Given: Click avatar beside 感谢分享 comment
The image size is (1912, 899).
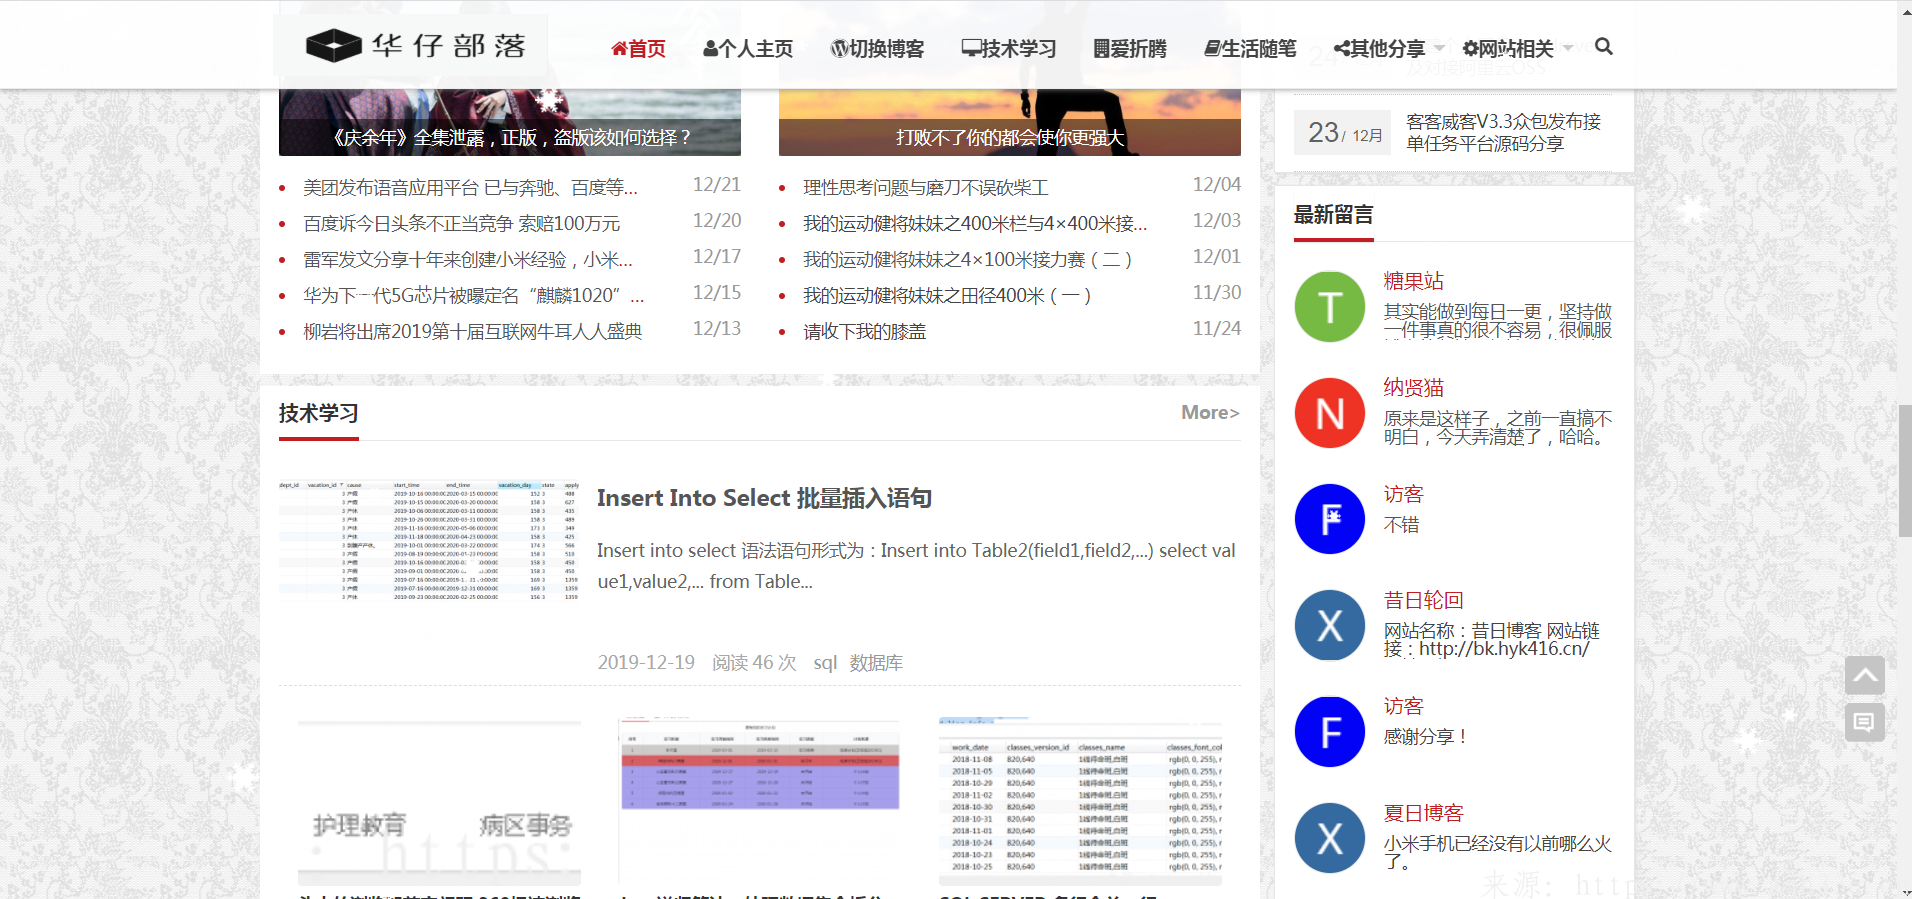Looking at the screenshot, I should coord(1330,732).
